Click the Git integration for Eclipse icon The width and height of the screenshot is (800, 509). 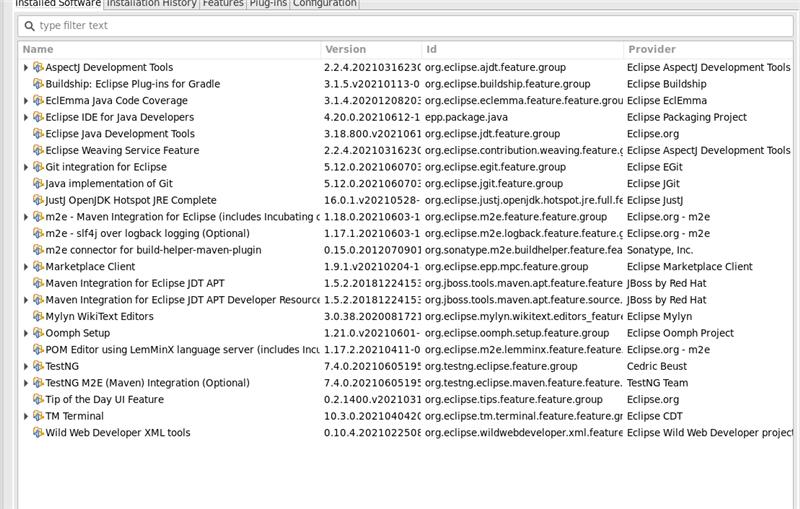[38, 167]
